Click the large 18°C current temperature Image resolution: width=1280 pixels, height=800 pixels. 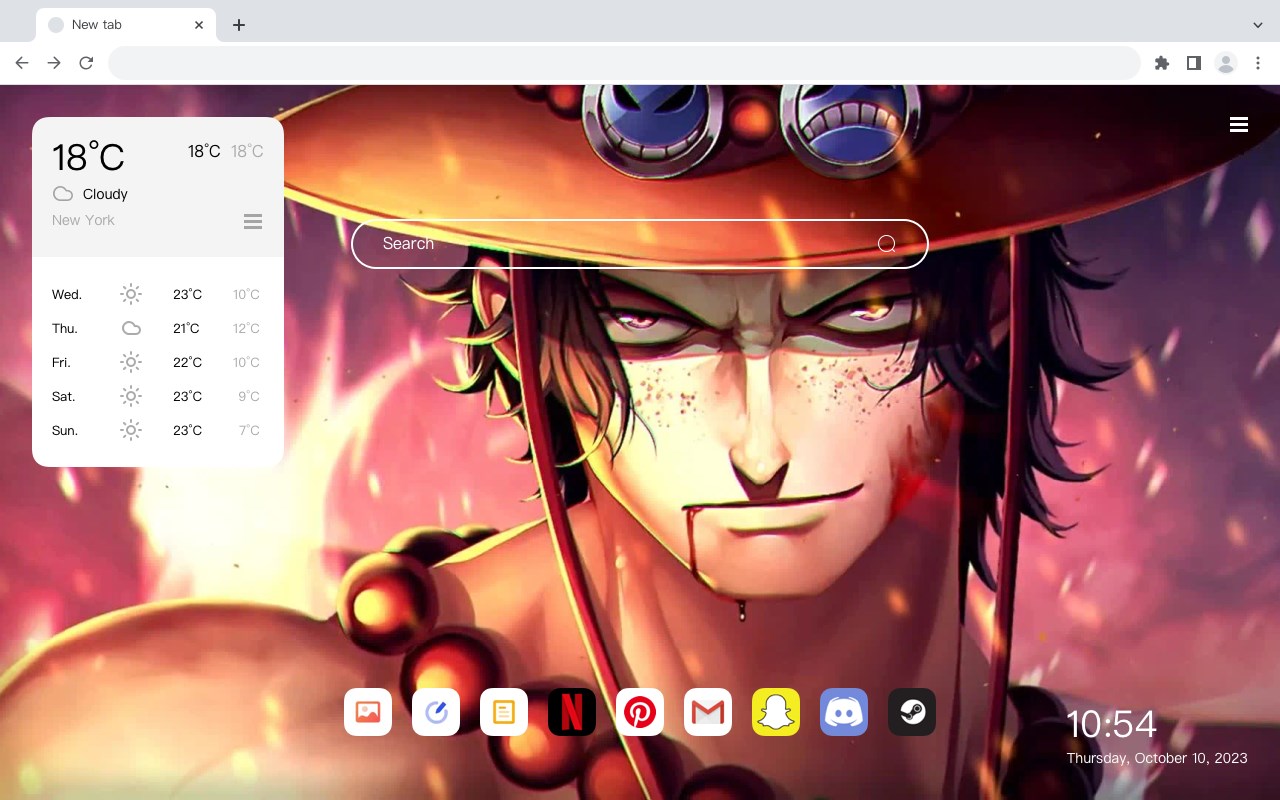coord(88,157)
